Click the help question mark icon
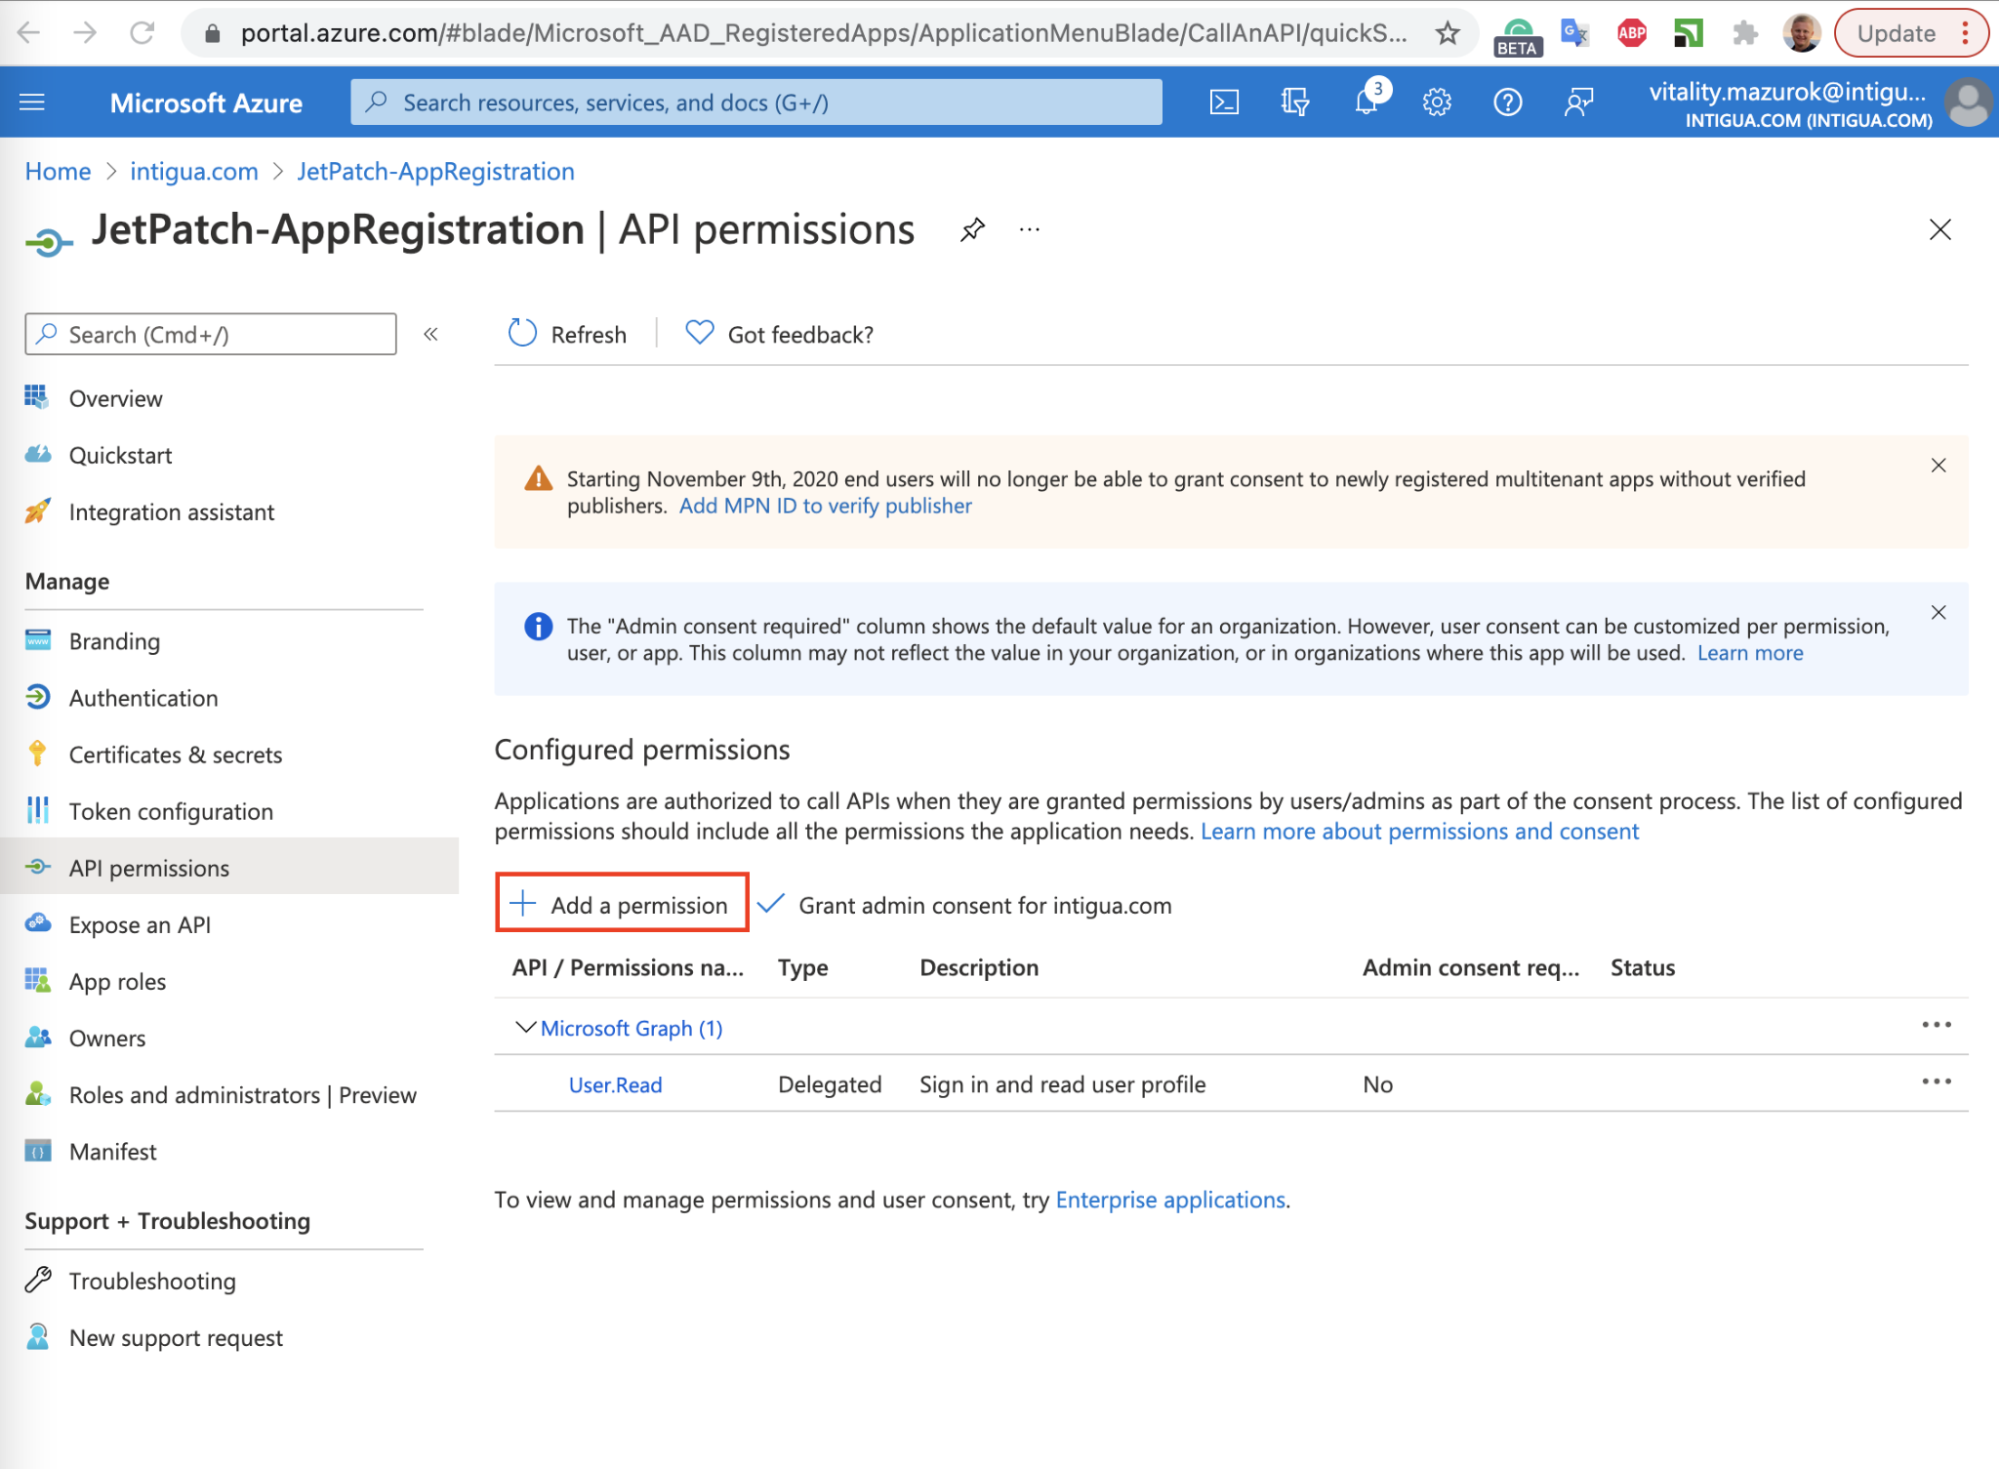1999x1469 pixels. (1507, 102)
